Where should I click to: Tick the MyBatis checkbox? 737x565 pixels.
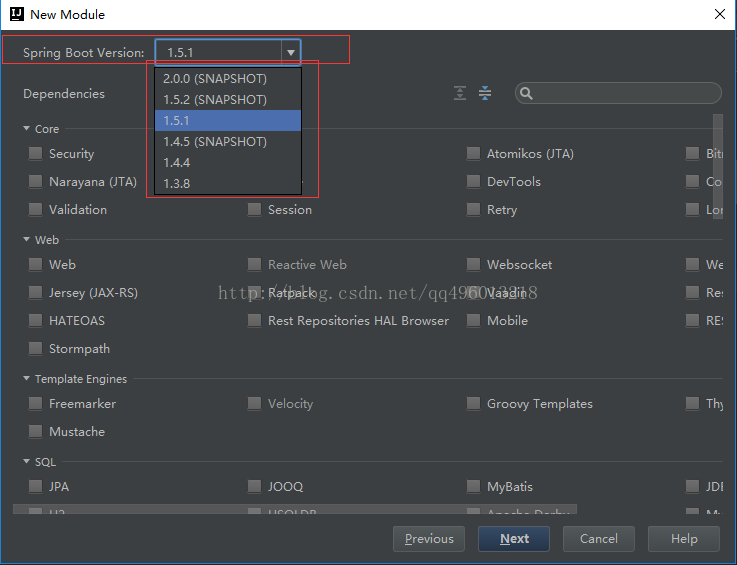pos(473,487)
